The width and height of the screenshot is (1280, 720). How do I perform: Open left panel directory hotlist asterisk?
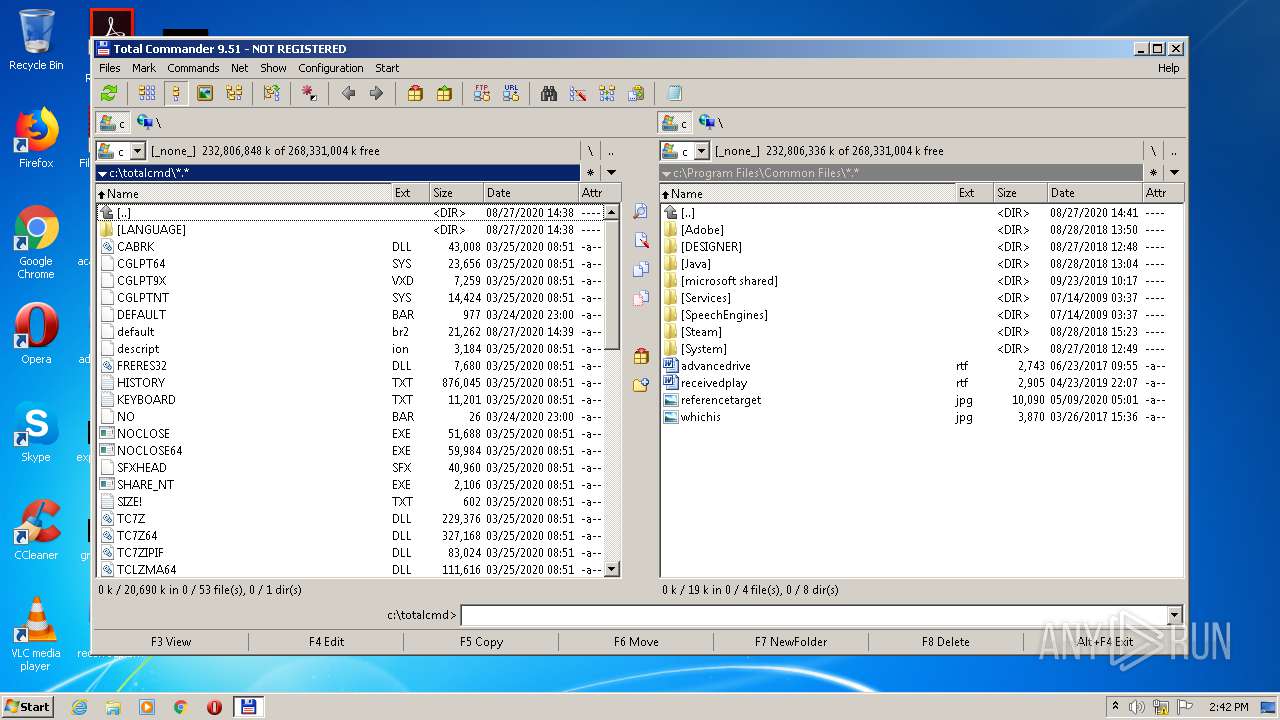point(590,173)
